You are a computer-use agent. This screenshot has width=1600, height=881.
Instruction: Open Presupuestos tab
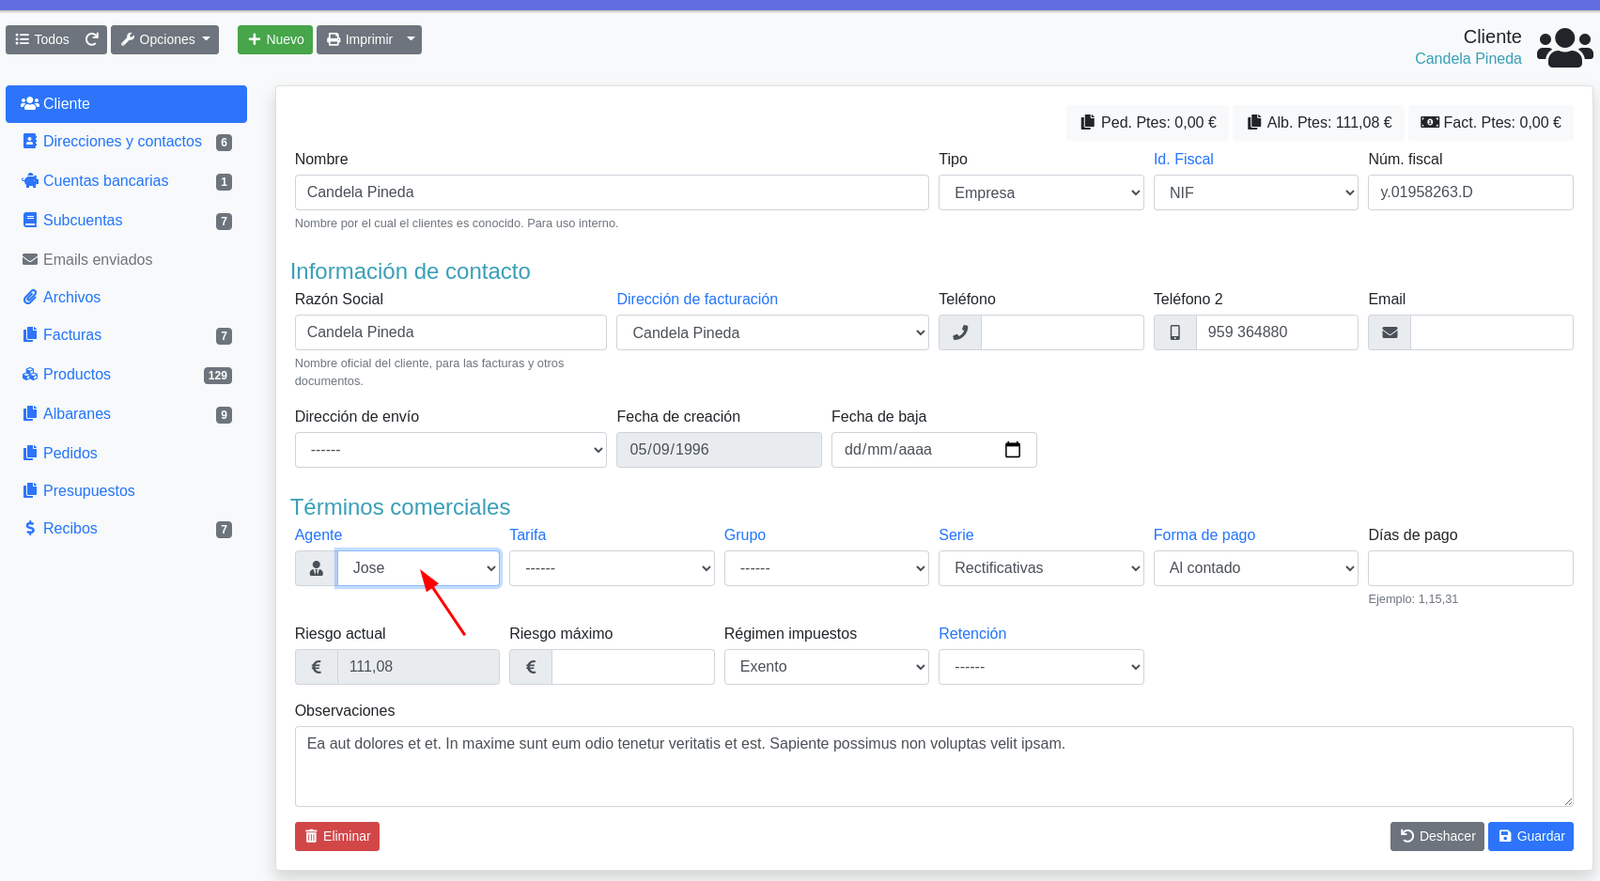(x=126, y=491)
